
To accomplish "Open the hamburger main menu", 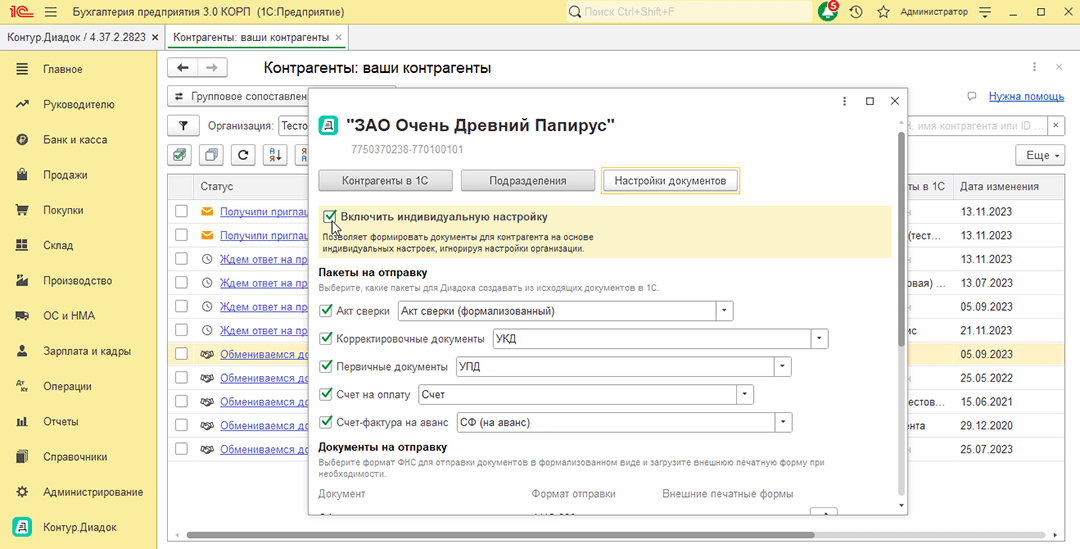I will (x=50, y=12).
